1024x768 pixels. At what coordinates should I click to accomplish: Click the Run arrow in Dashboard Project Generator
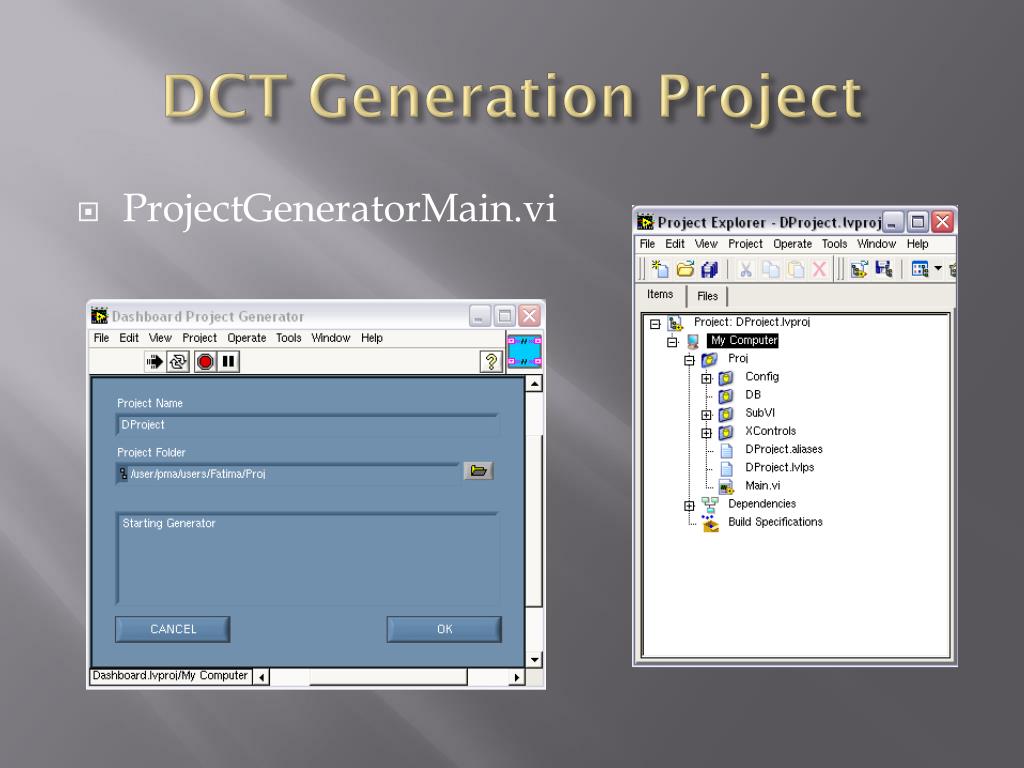155,361
